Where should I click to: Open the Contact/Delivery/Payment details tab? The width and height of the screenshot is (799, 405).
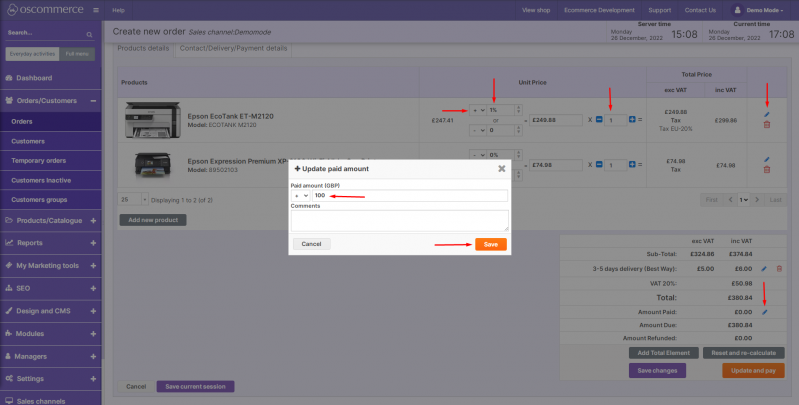coord(233,48)
